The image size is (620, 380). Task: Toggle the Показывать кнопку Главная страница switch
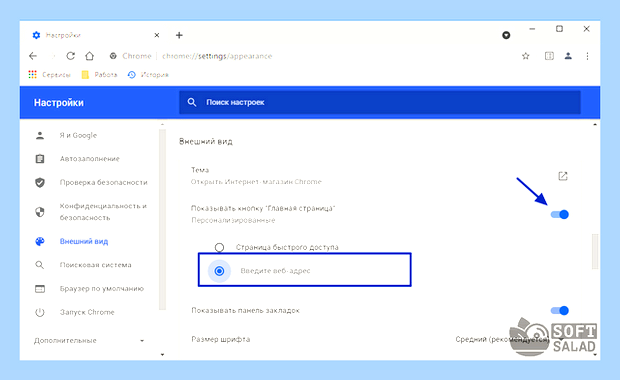coord(560,214)
